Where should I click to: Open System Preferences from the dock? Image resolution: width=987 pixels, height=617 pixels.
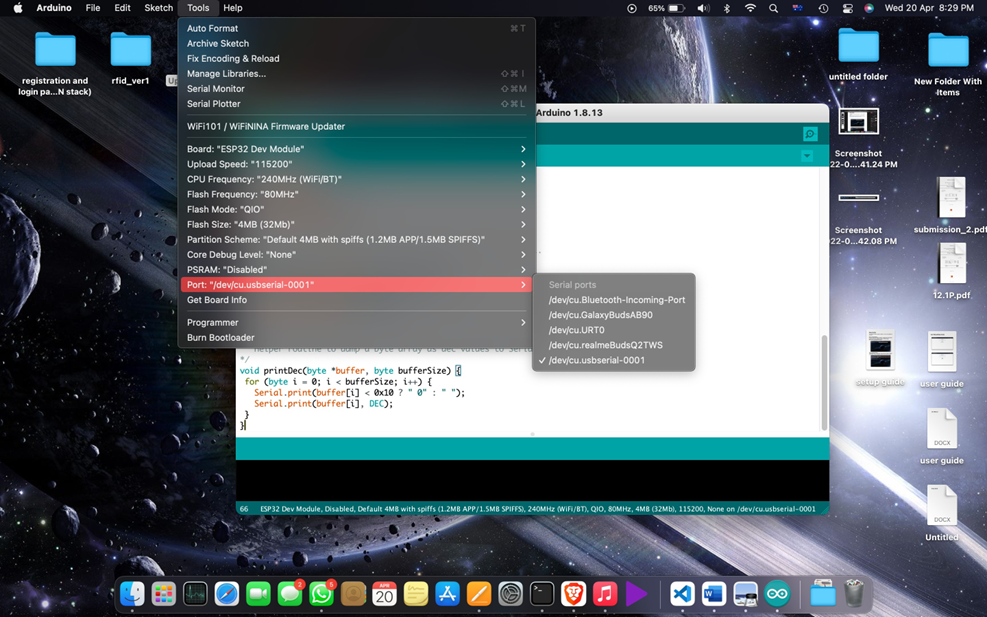coord(510,594)
